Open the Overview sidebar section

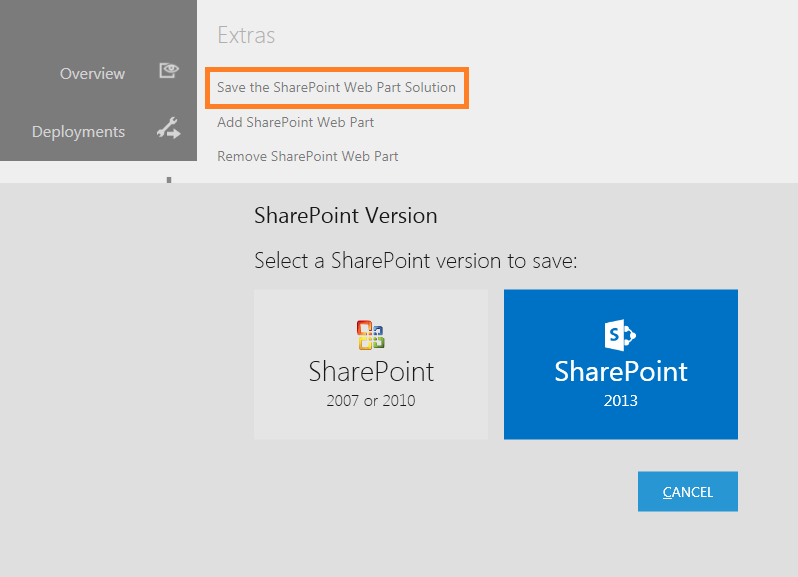(92, 74)
